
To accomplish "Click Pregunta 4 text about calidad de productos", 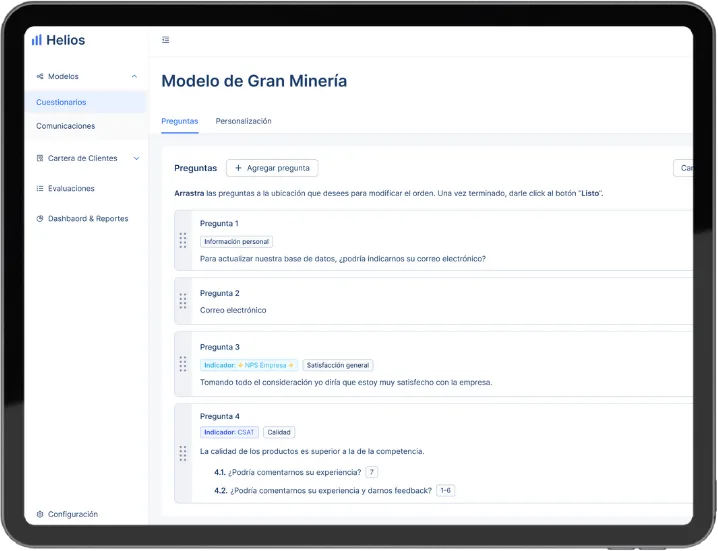I will [312, 451].
